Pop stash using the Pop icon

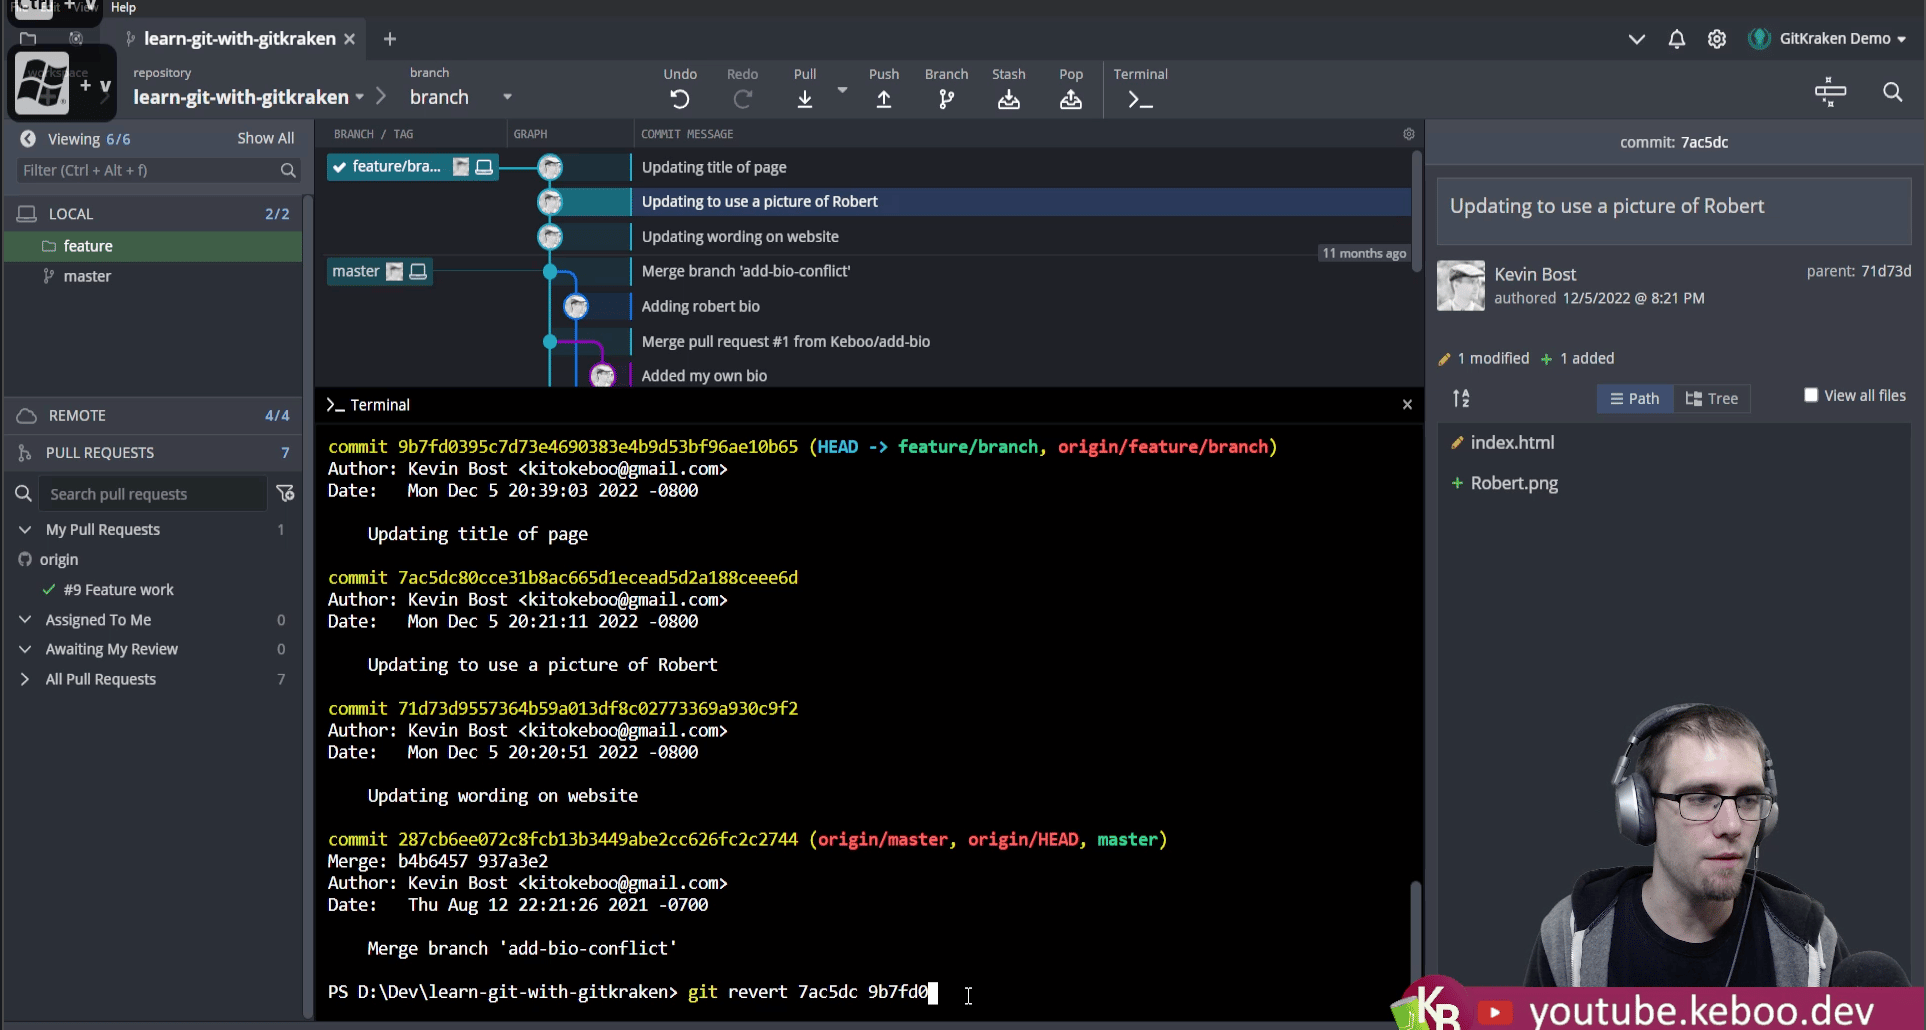coord(1071,99)
